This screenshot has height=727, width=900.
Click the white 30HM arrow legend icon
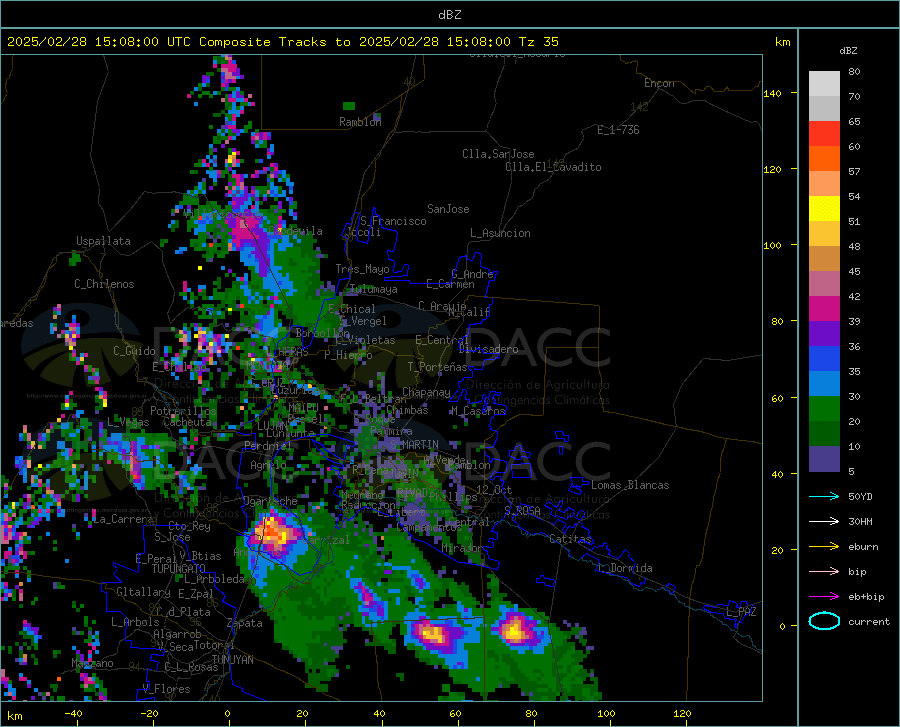[824, 521]
